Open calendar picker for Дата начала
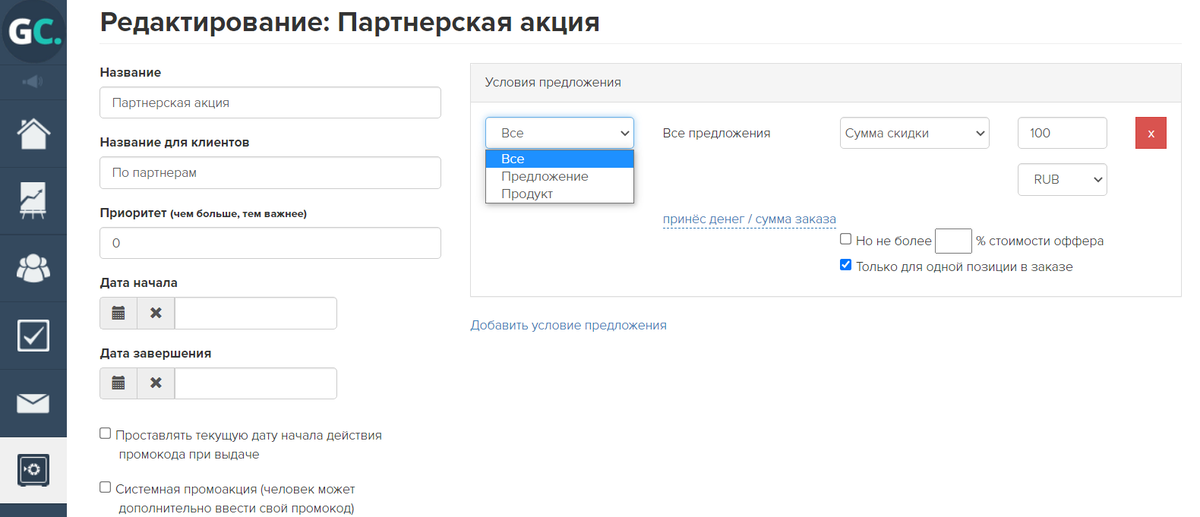This screenshot has width=1200, height=517. 118,313
